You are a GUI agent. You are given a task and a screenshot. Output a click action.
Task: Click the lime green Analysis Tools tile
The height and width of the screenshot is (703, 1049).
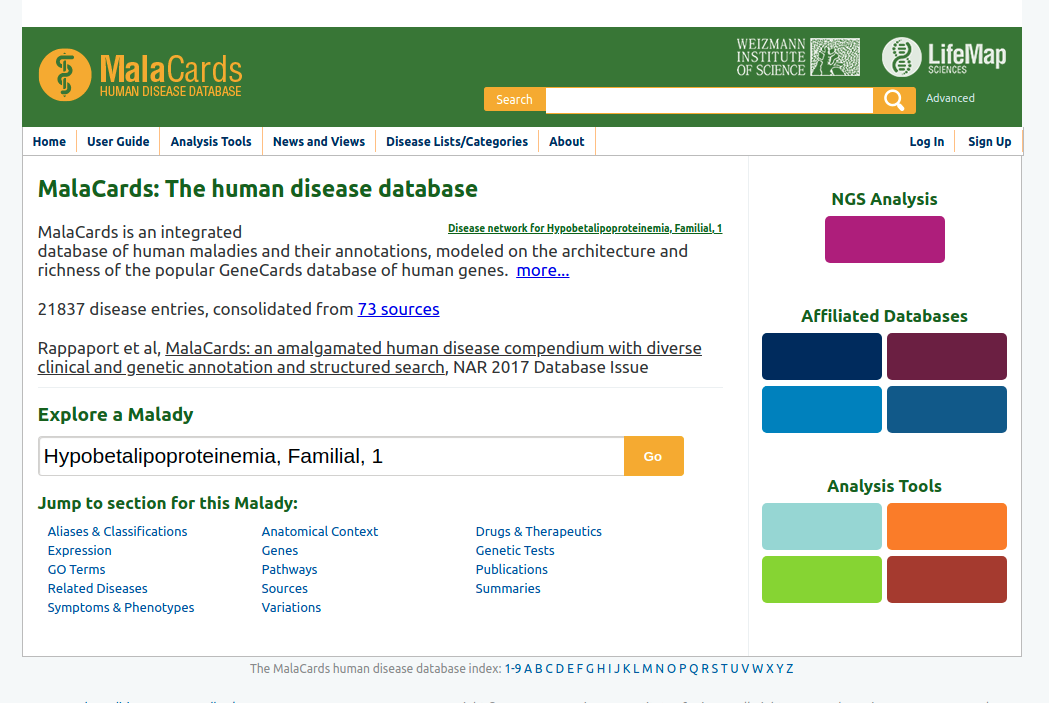click(821, 580)
